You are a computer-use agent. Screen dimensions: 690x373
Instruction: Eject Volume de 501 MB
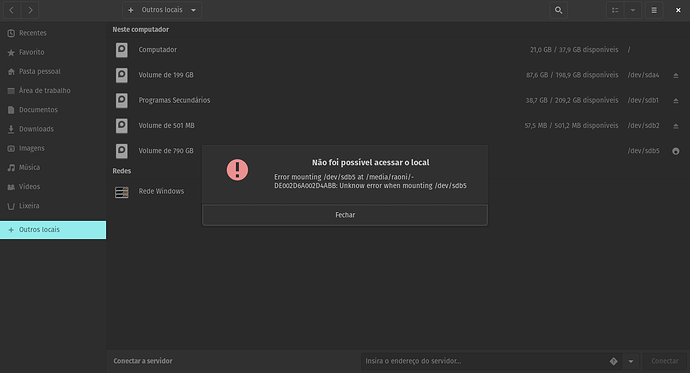[x=675, y=126]
